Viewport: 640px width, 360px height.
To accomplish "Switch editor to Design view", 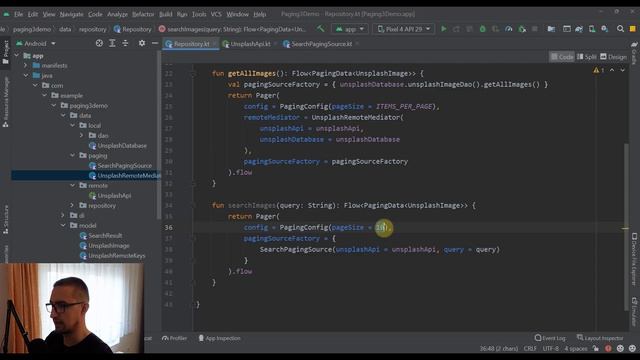I will point(613,57).
